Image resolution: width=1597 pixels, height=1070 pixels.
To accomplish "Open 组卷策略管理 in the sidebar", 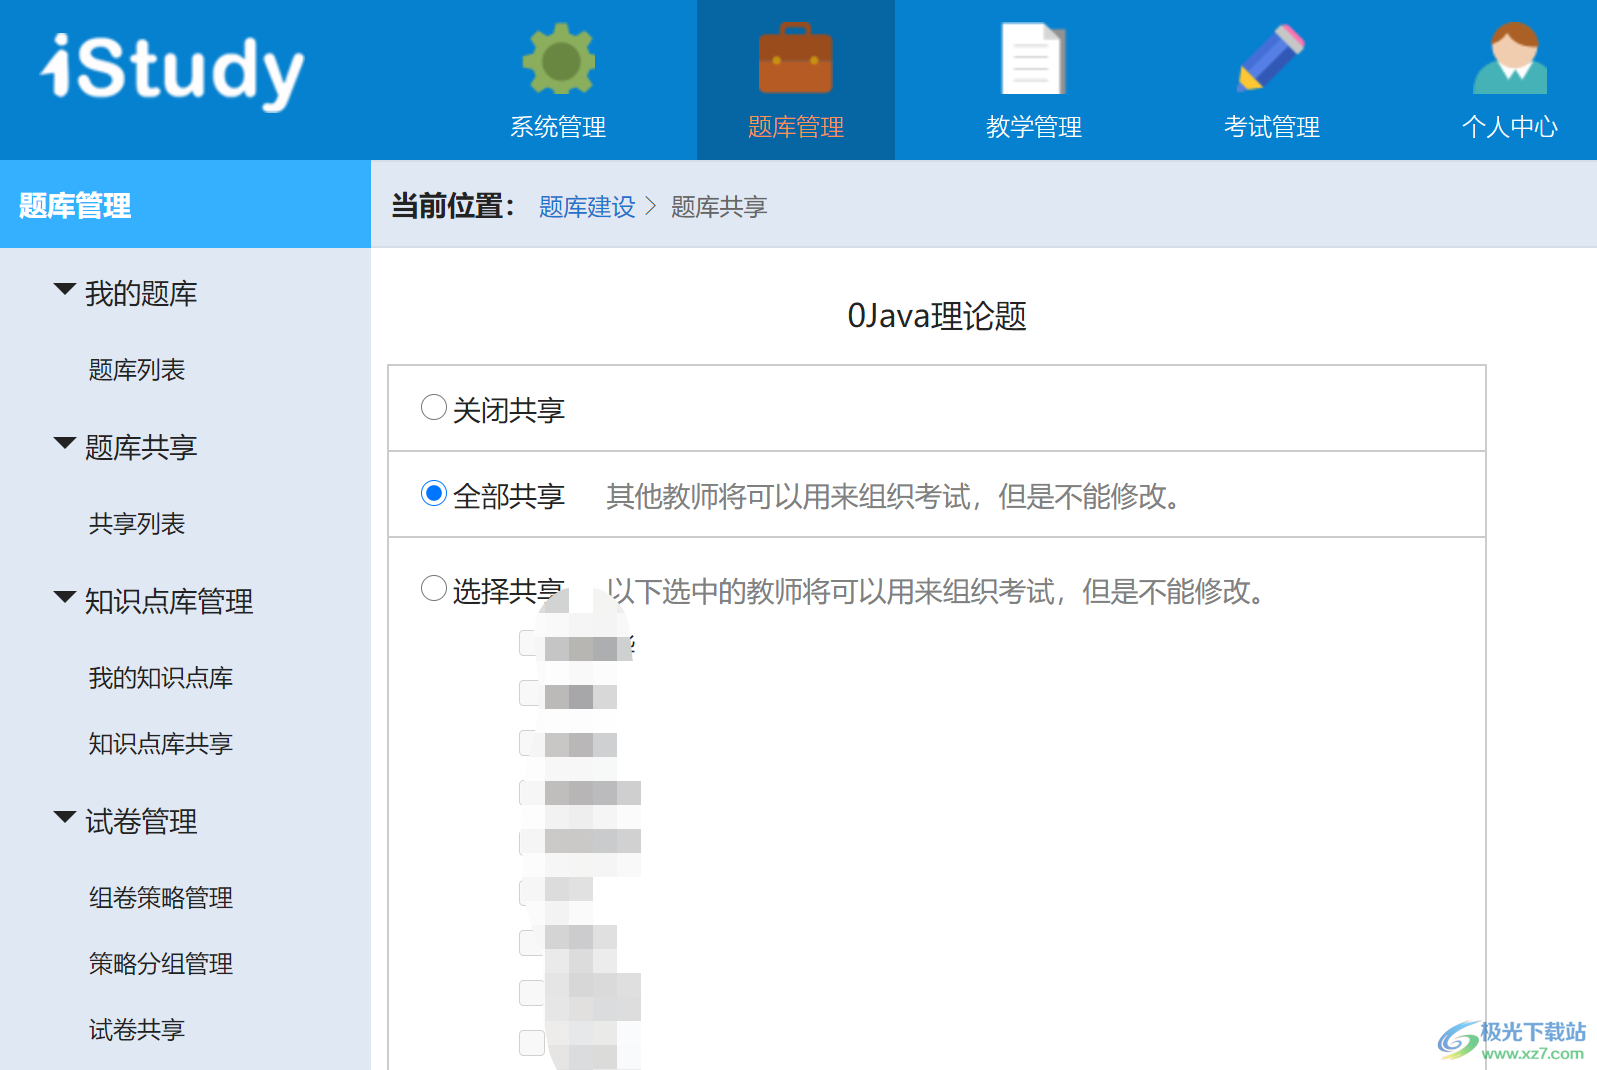I will 161,898.
